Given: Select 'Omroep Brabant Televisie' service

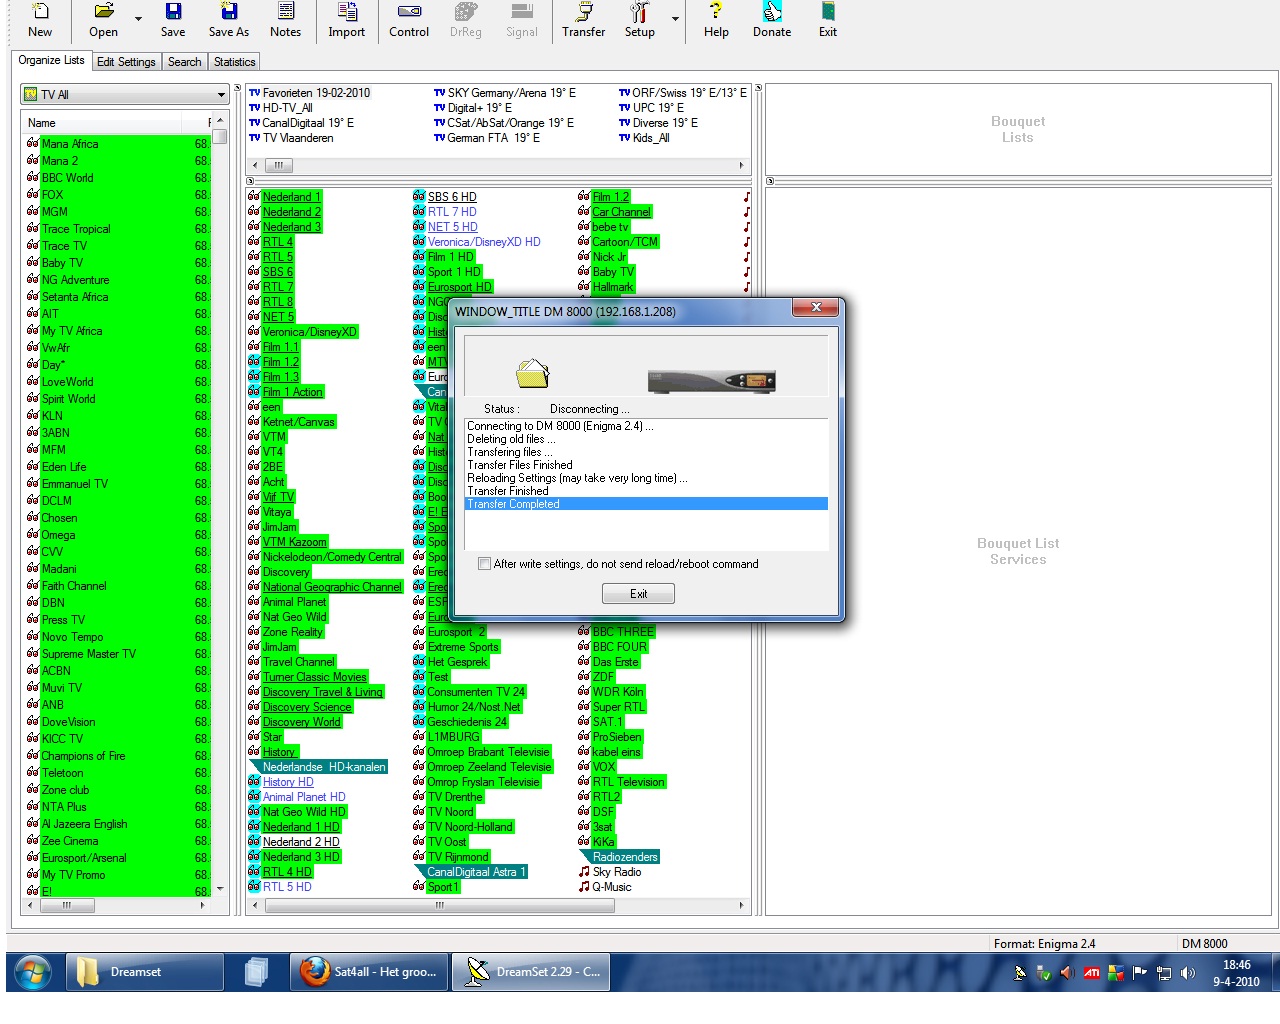Looking at the screenshot, I should 489,752.
